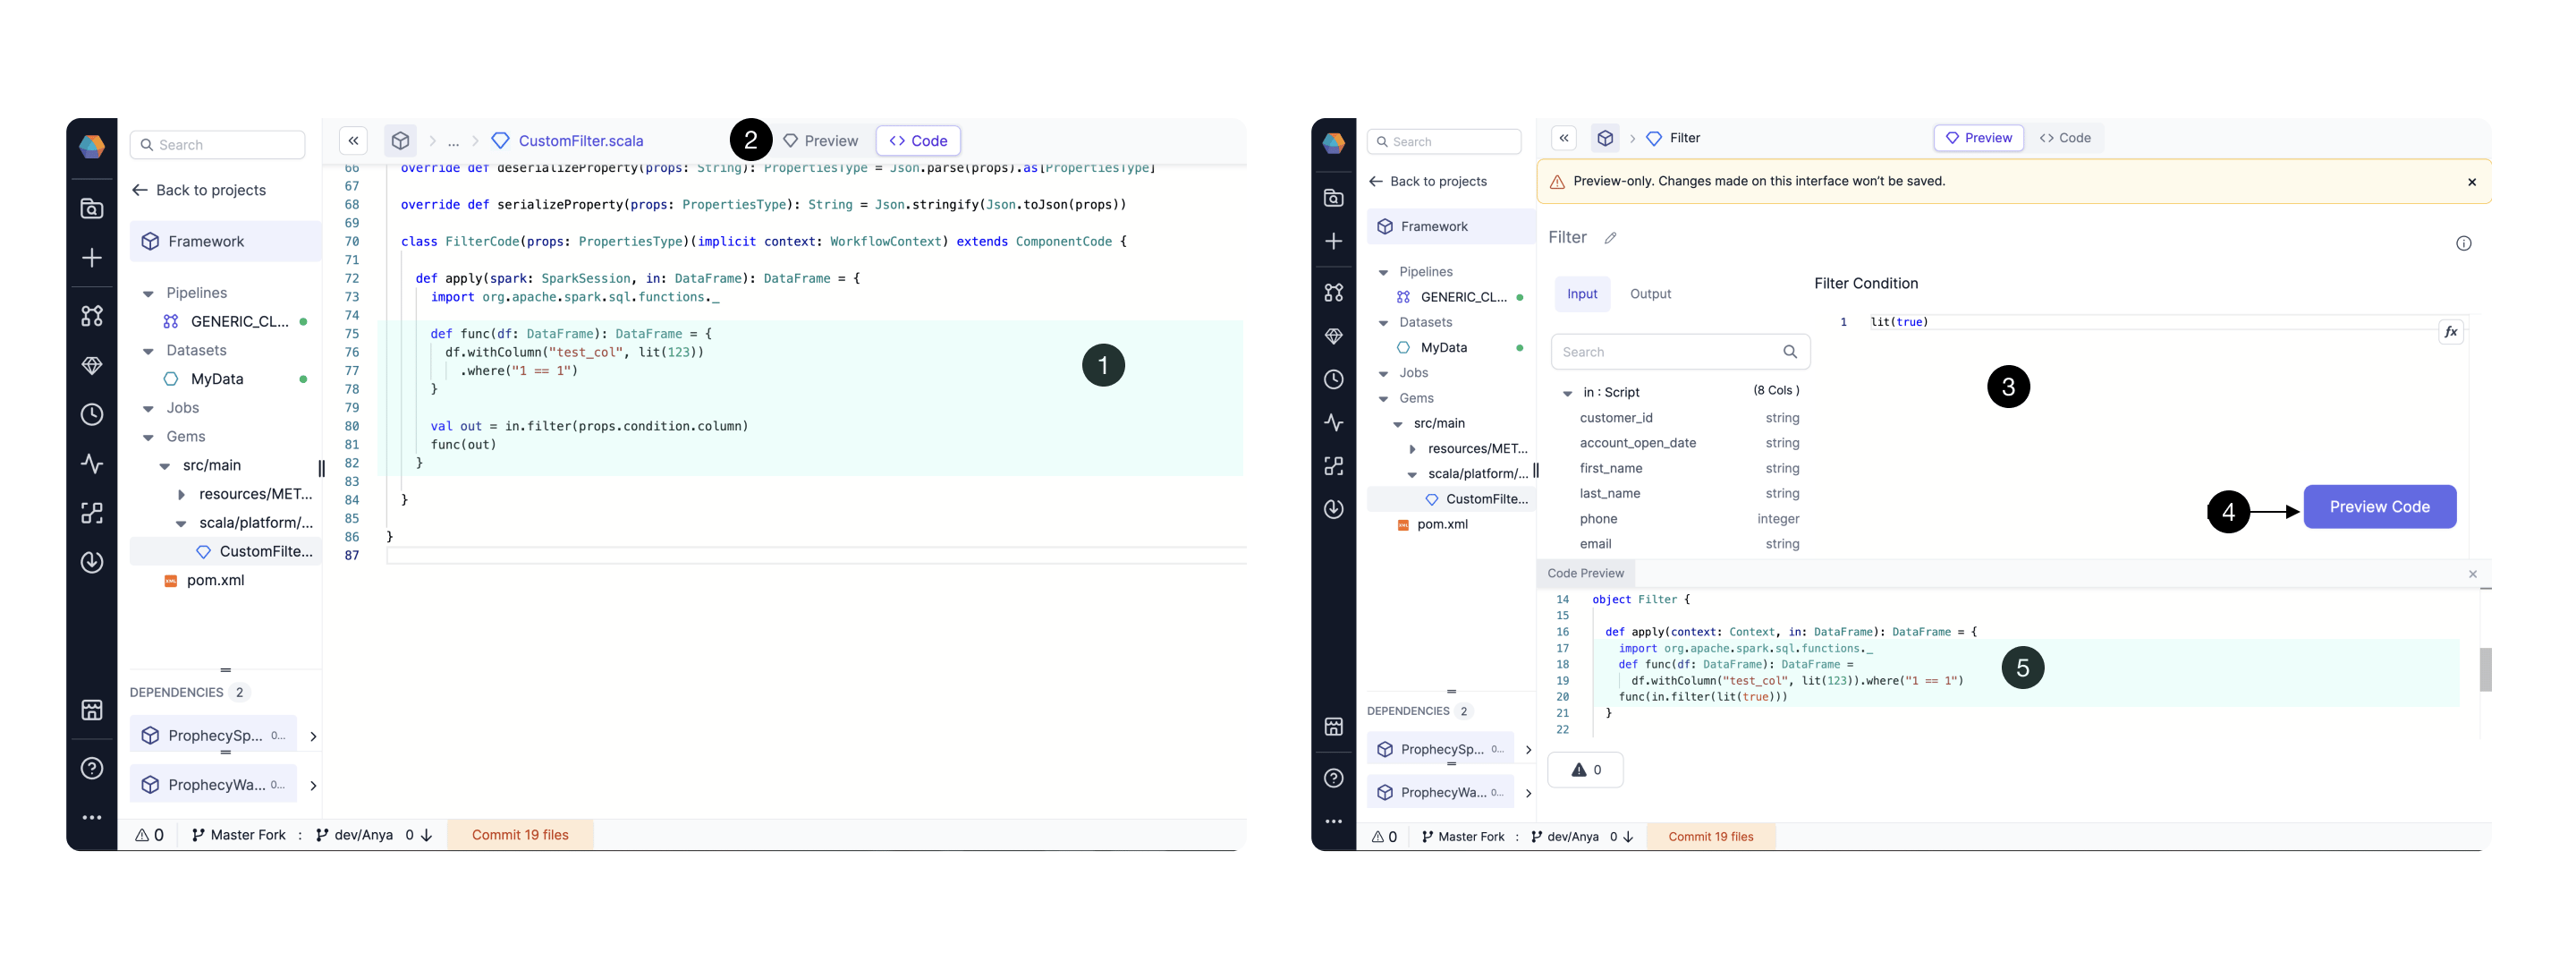Image resolution: width=2576 pixels, height=970 pixels.
Task: Collapse the left window's project panel with double-chevron
Action: [x=353, y=141]
